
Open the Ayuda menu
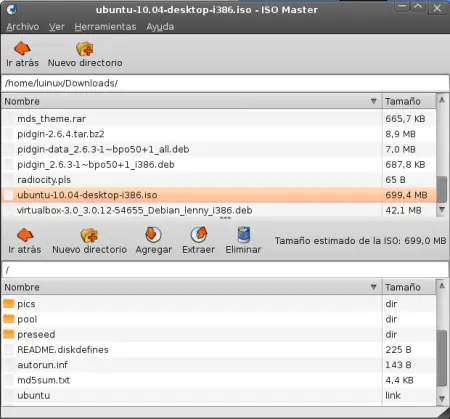[160, 27]
